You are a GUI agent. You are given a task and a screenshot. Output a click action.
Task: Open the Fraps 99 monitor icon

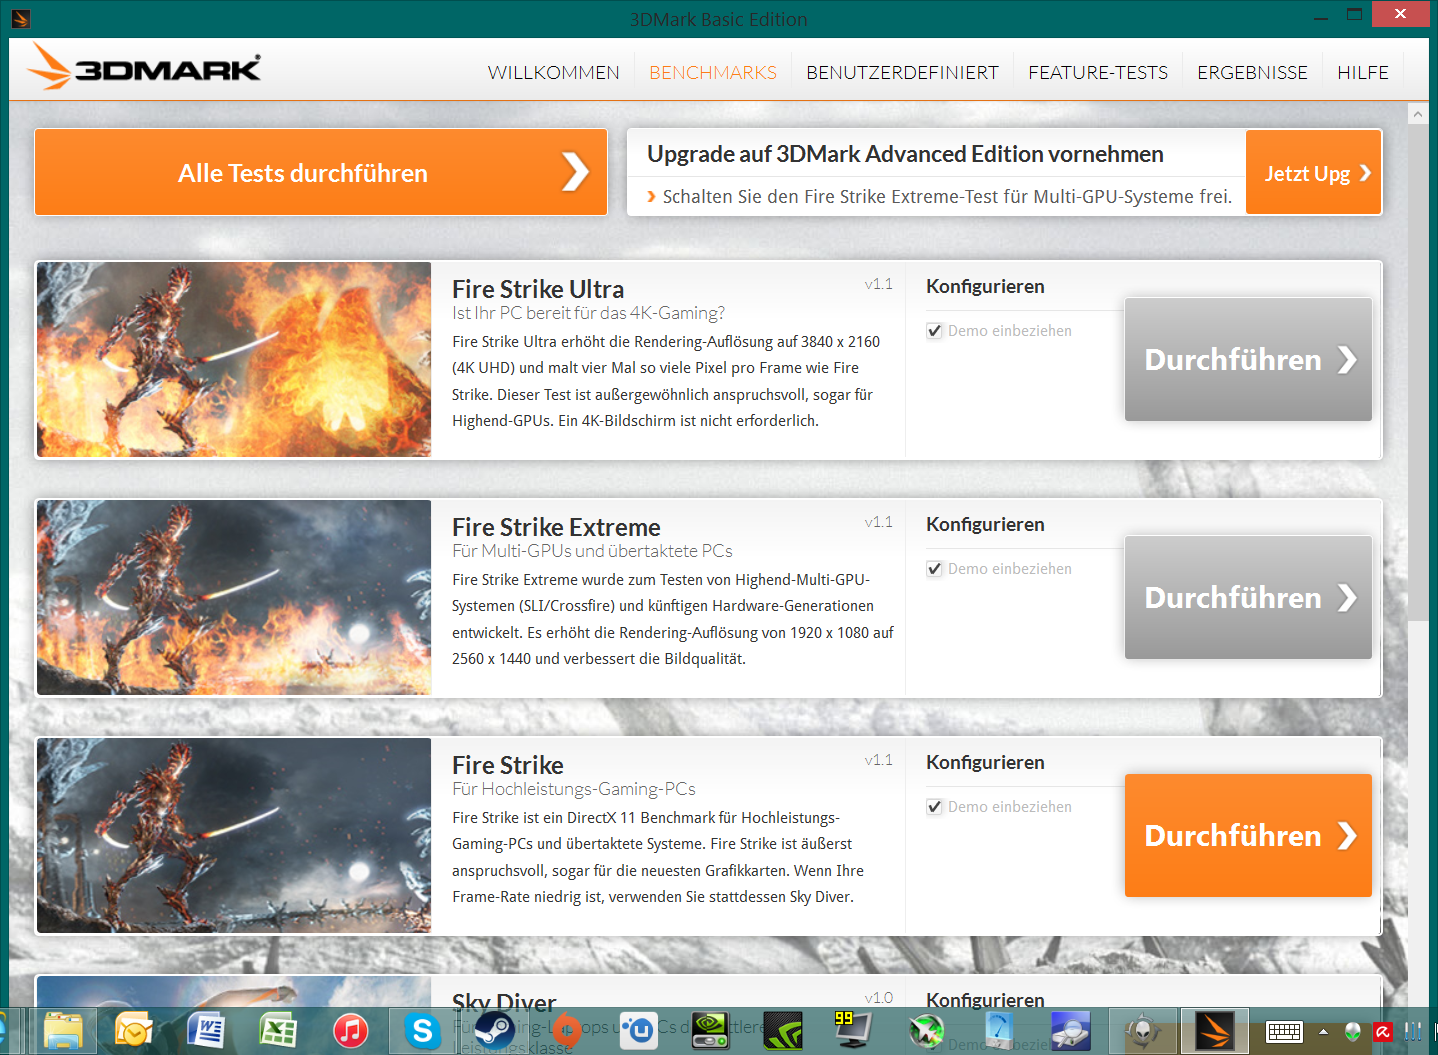pos(854,1031)
